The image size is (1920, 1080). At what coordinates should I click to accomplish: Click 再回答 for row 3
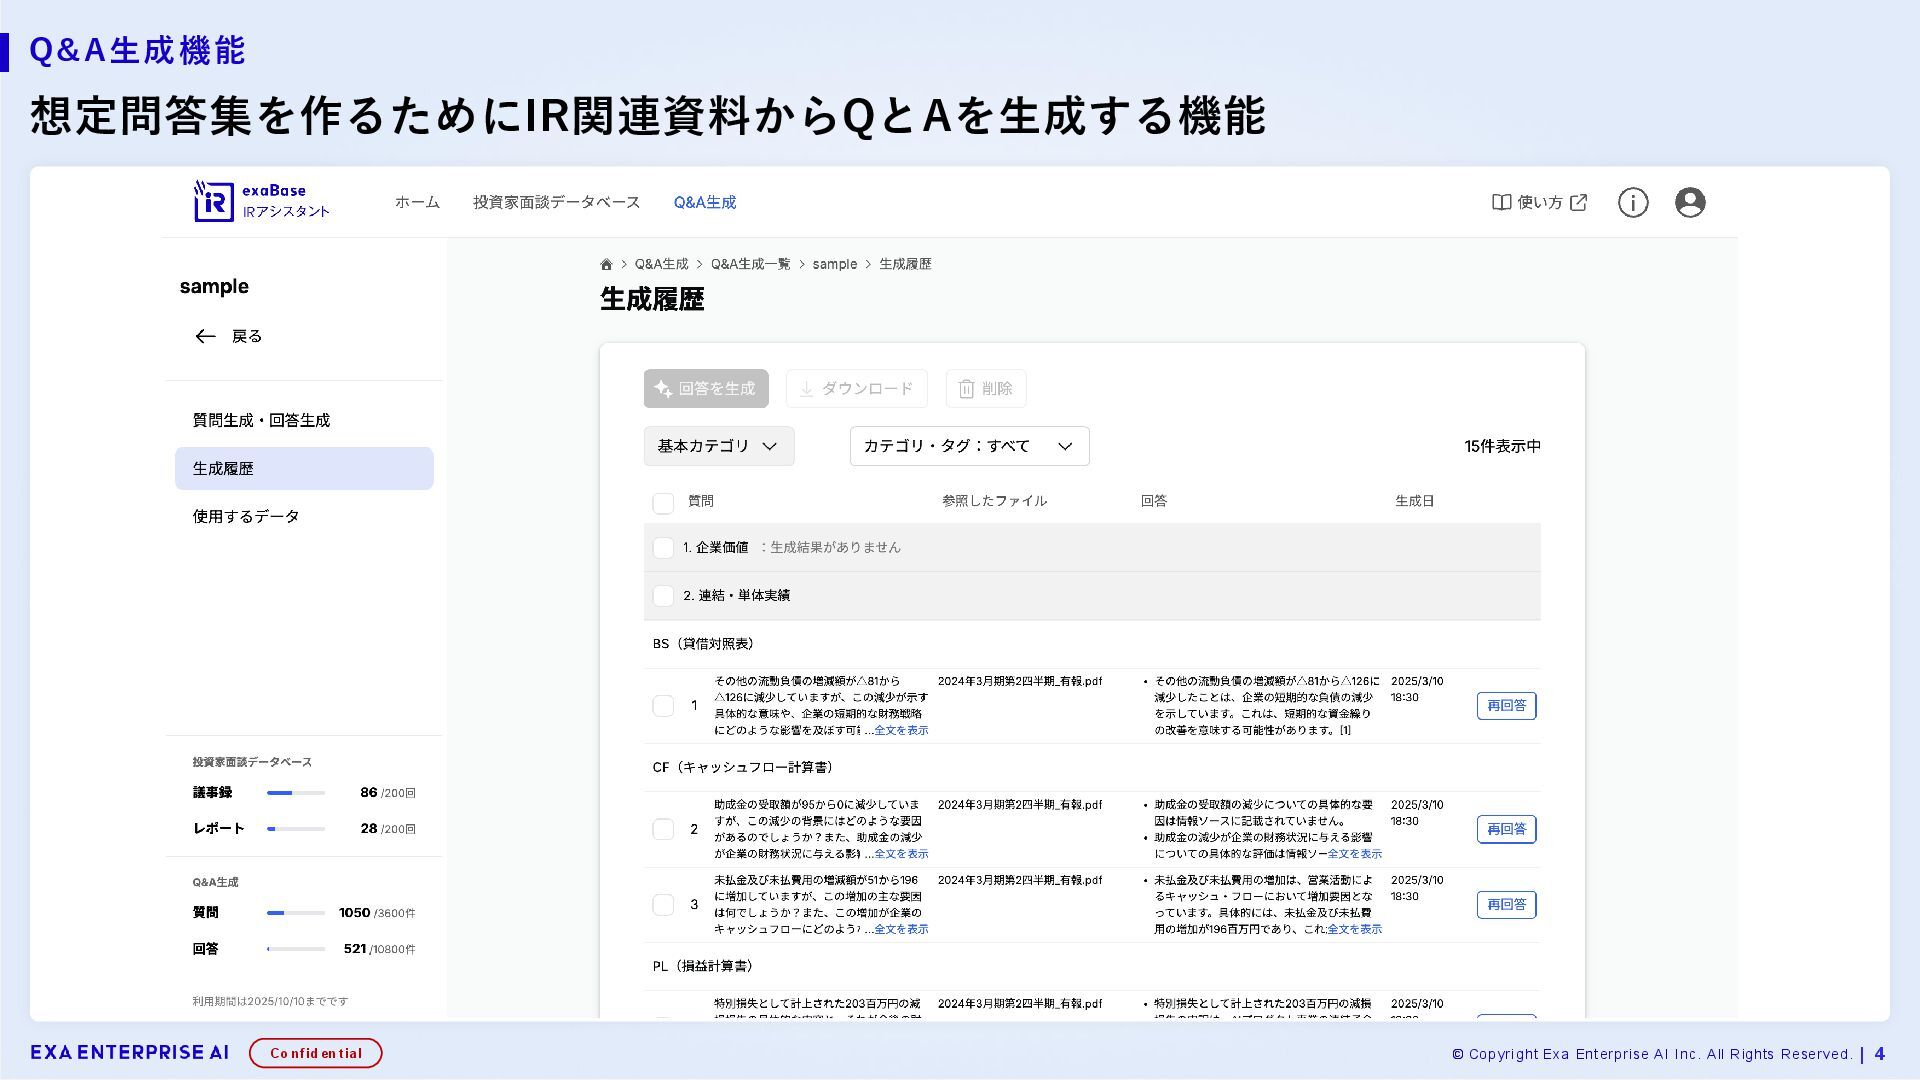[1506, 905]
